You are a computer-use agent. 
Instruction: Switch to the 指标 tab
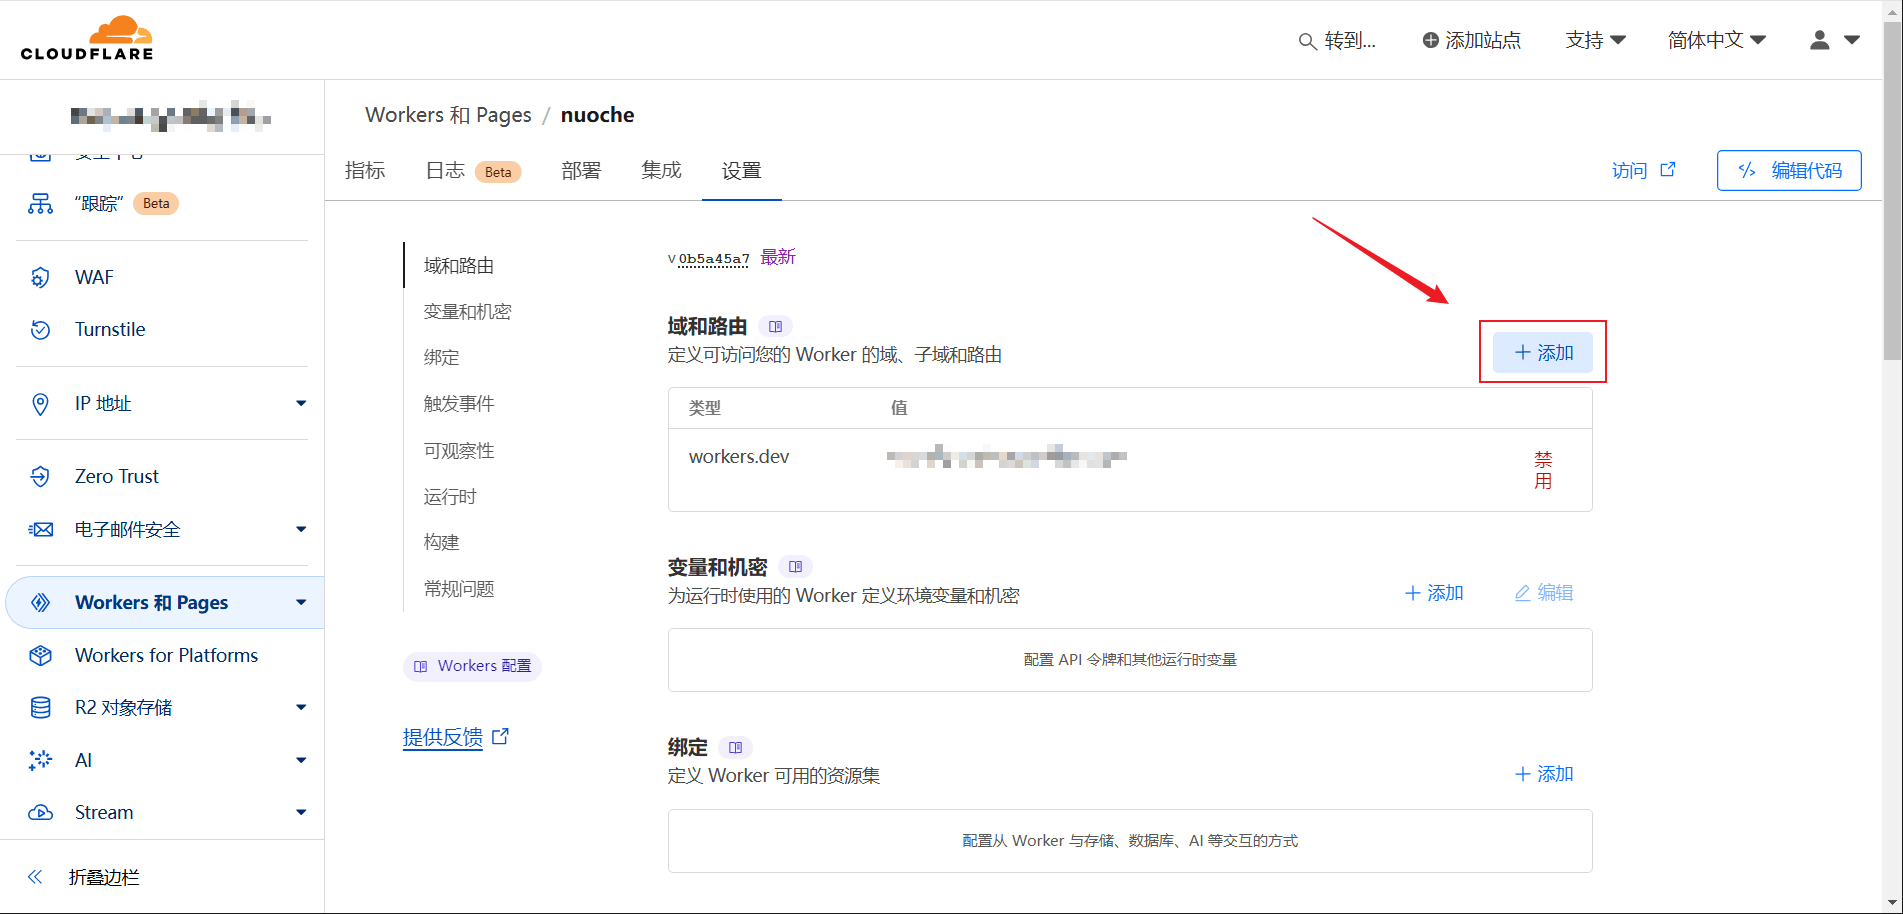pos(365,170)
